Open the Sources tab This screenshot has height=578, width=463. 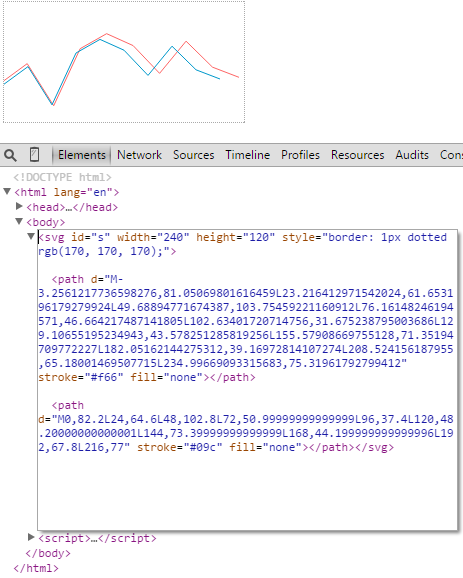coord(194,155)
